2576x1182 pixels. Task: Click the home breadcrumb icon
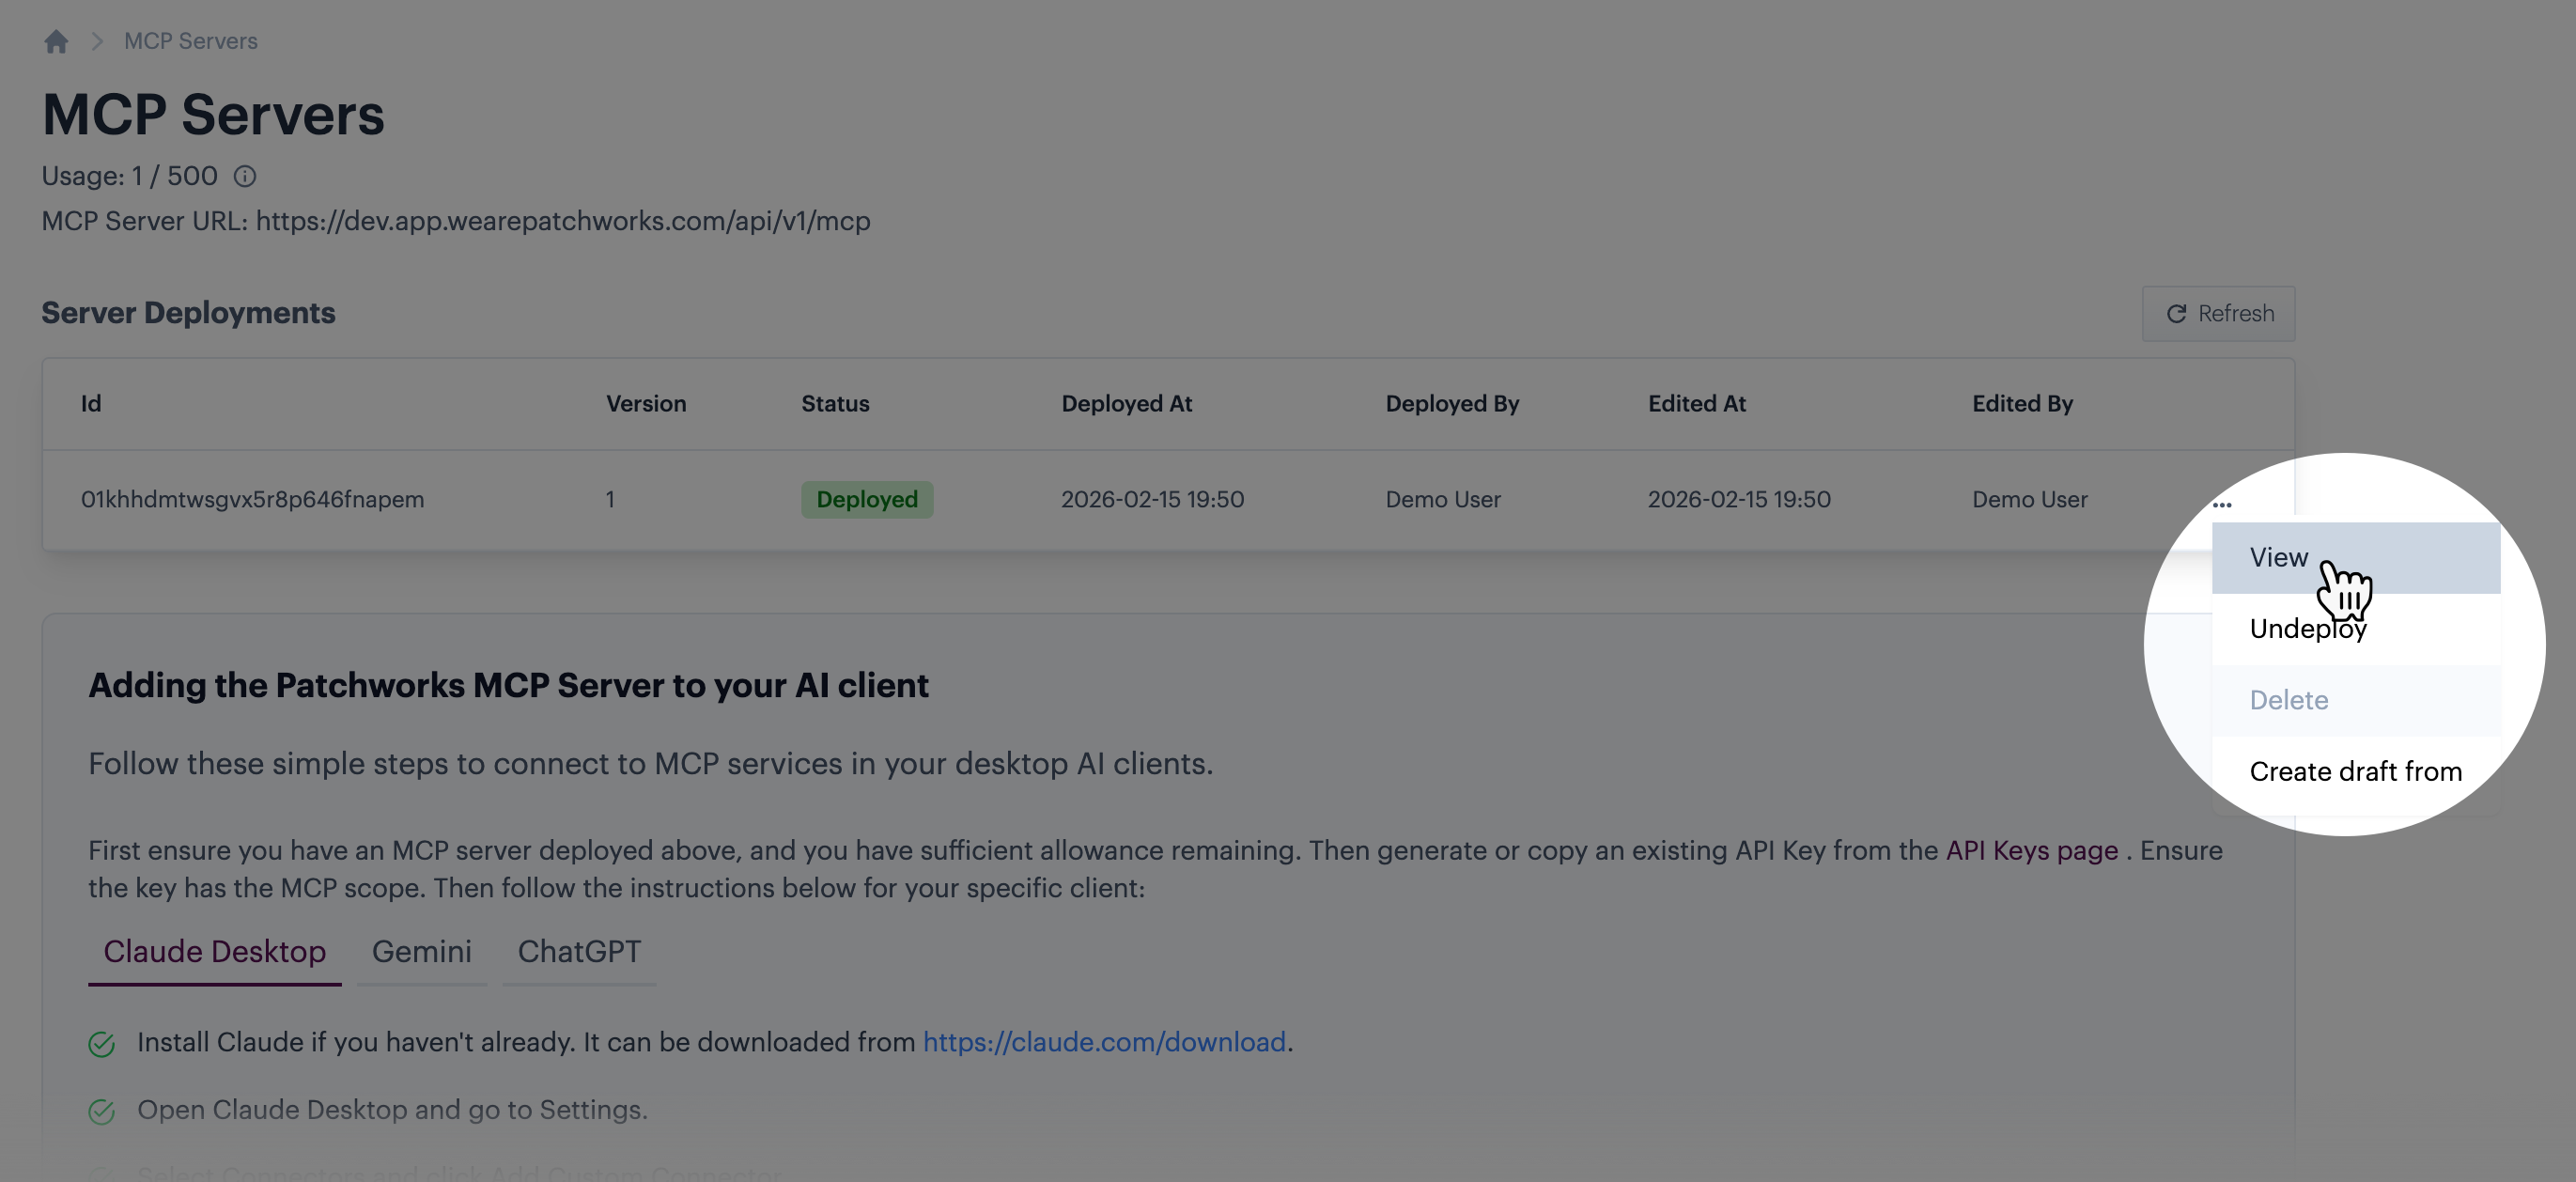(x=56, y=41)
